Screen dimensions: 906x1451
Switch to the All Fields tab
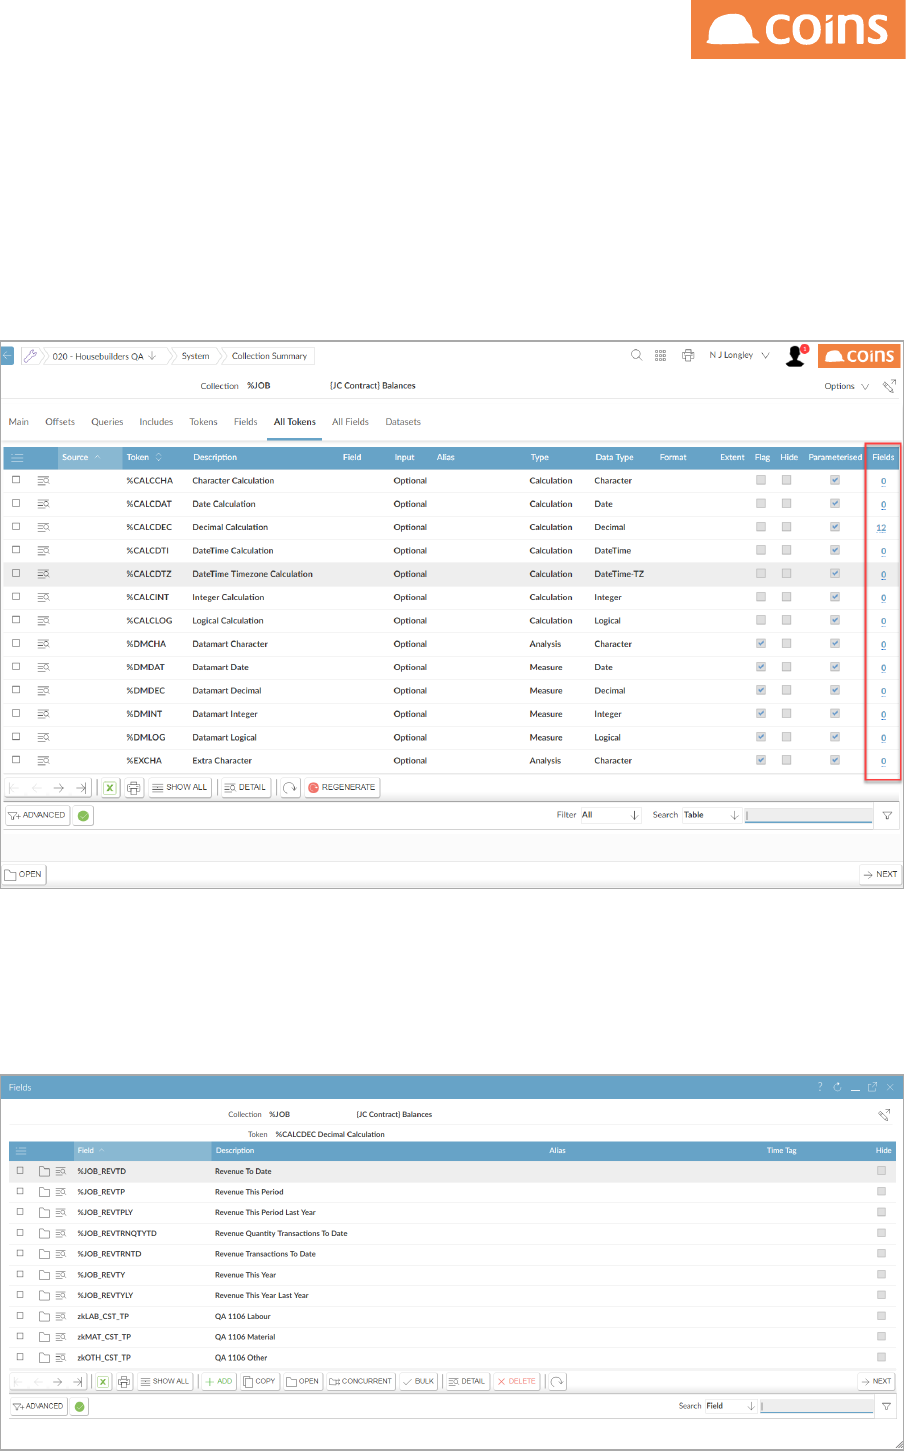(350, 422)
